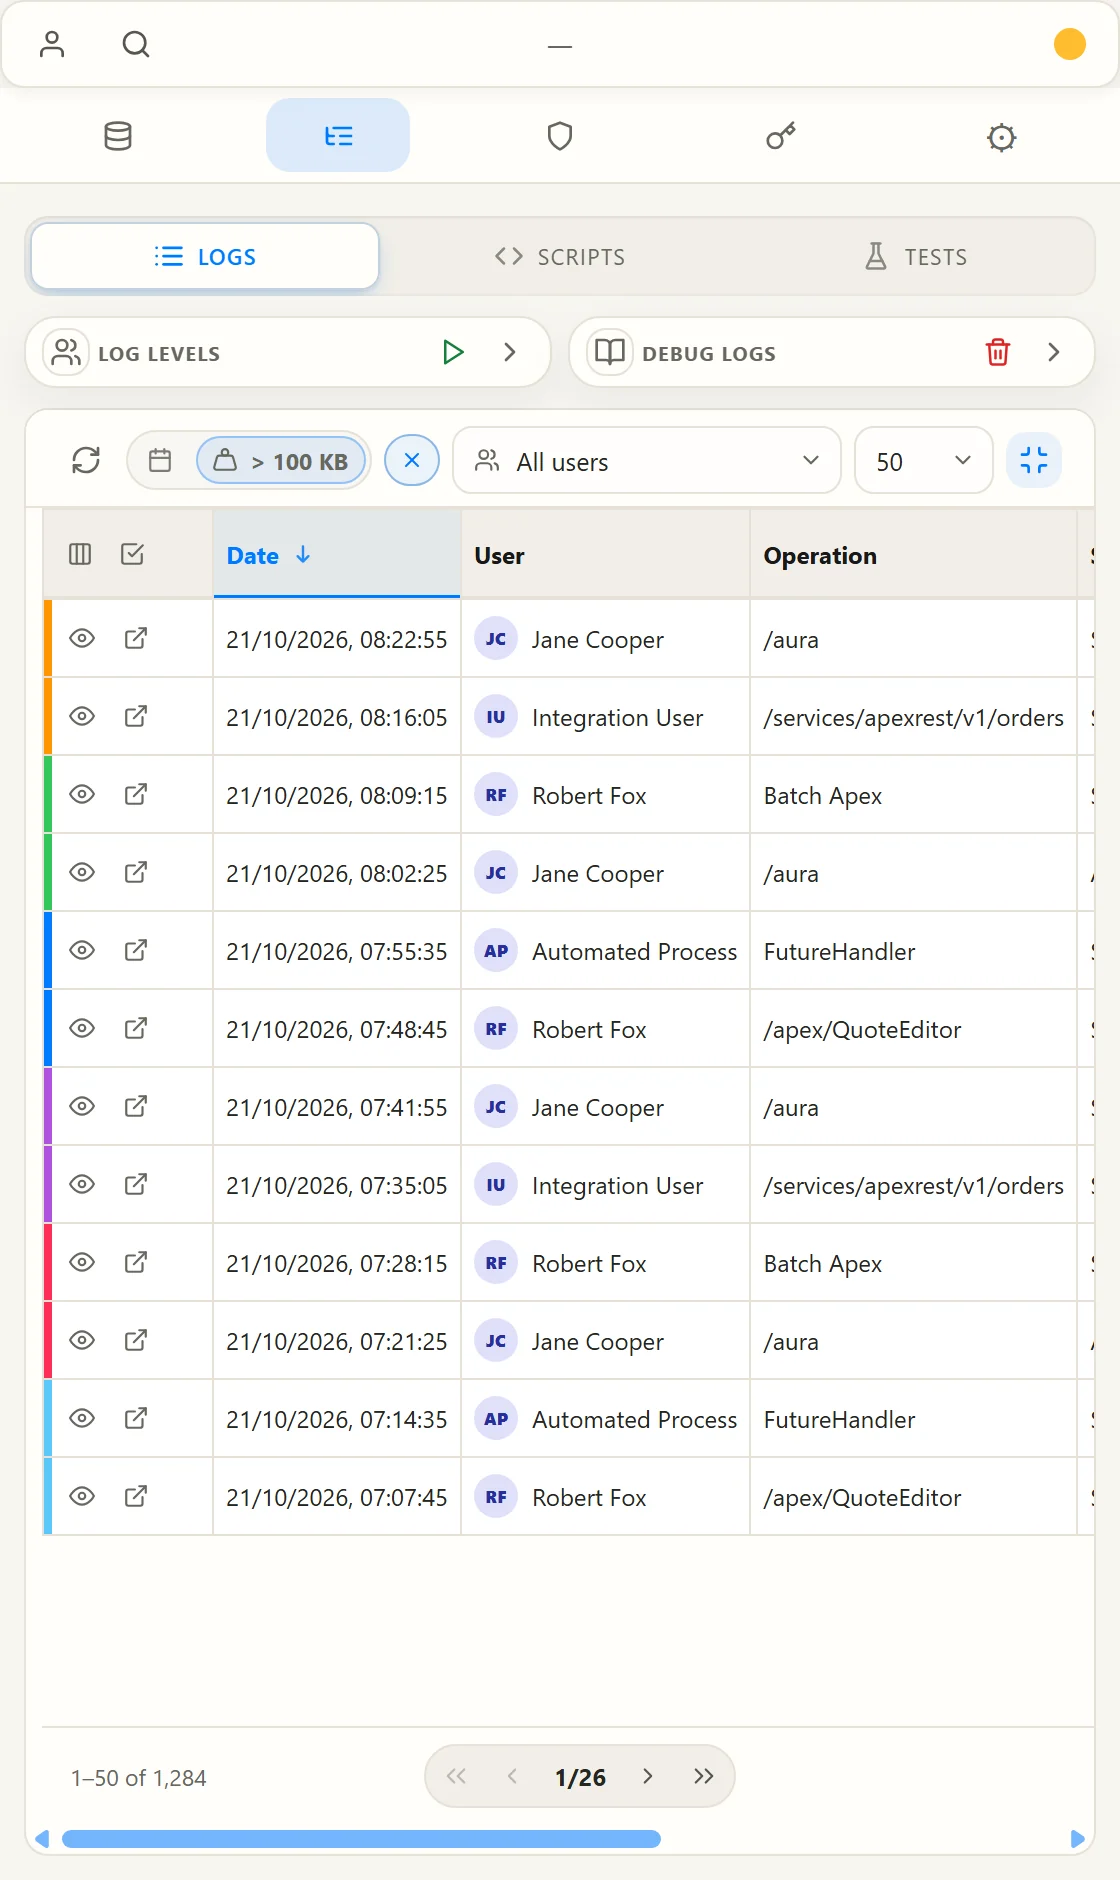
Task: Click the LOG LEVELS users icon
Action: pyautogui.click(x=66, y=352)
